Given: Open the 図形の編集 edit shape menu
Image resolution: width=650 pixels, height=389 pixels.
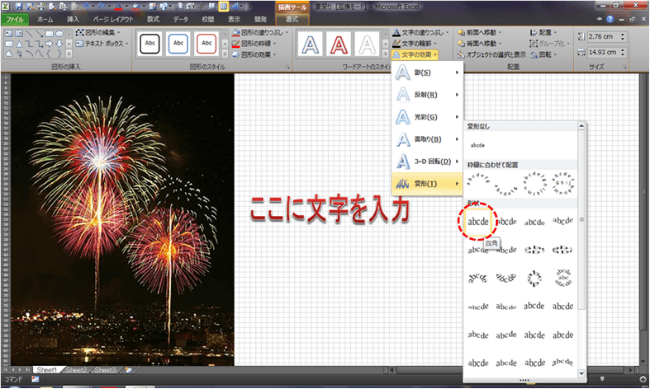Looking at the screenshot, I should [x=98, y=32].
